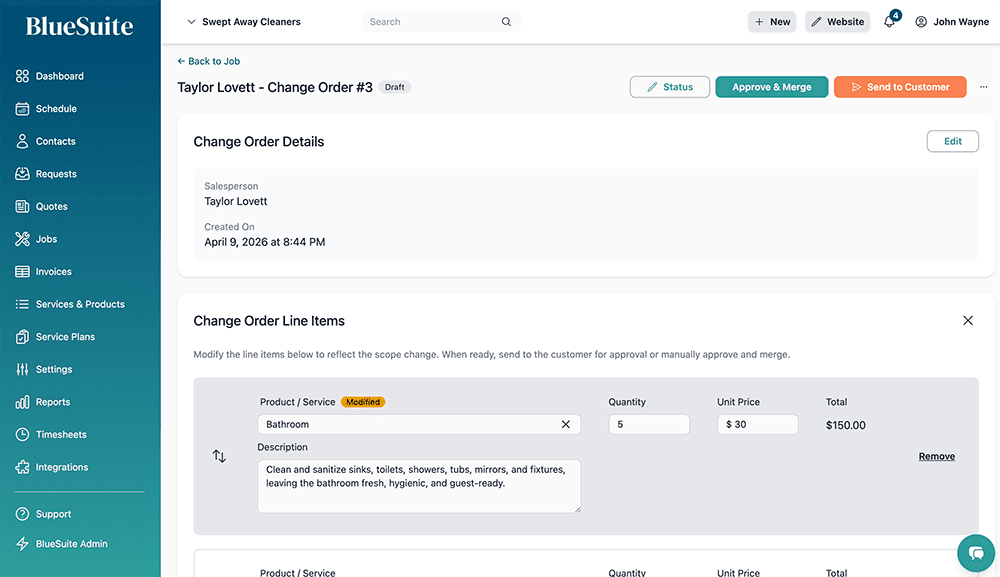
Task: Click the search magnifier icon
Action: (x=506, y=22)
